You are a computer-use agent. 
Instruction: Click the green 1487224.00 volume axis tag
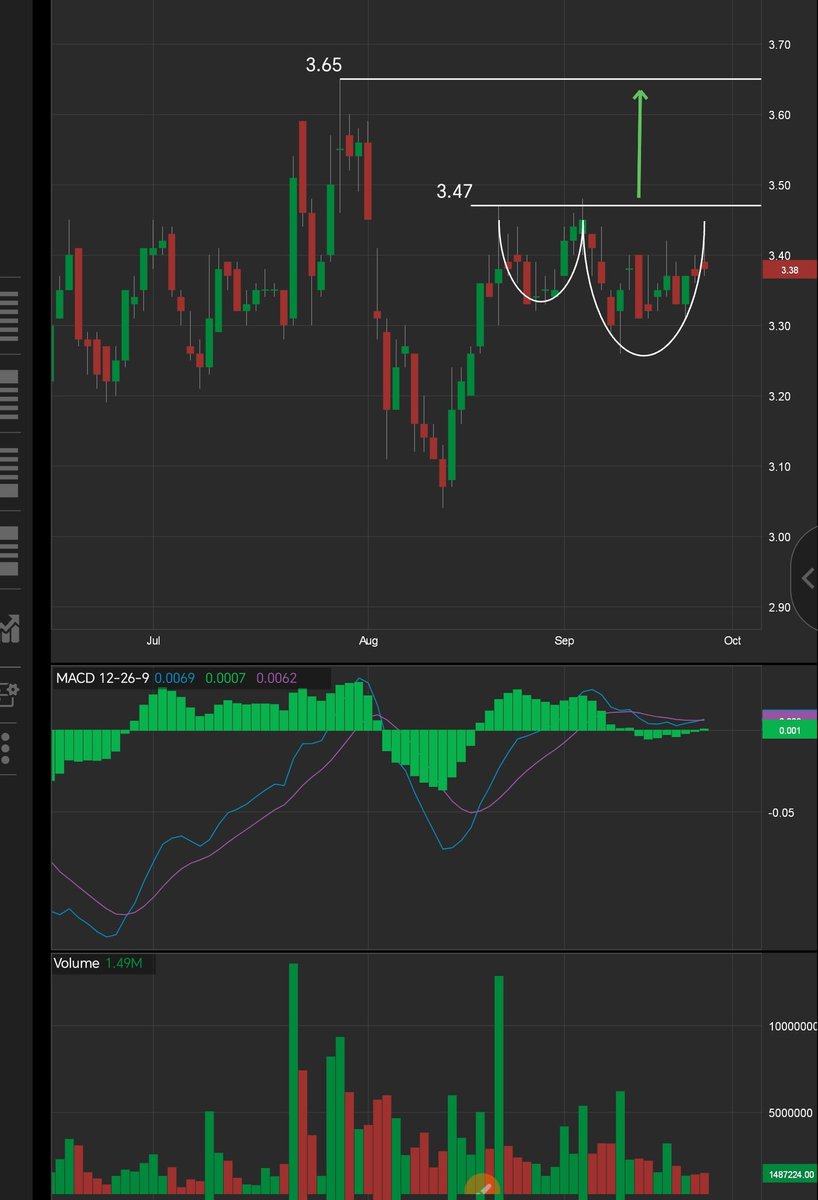pyautogui.click(x=789, y=1174)
